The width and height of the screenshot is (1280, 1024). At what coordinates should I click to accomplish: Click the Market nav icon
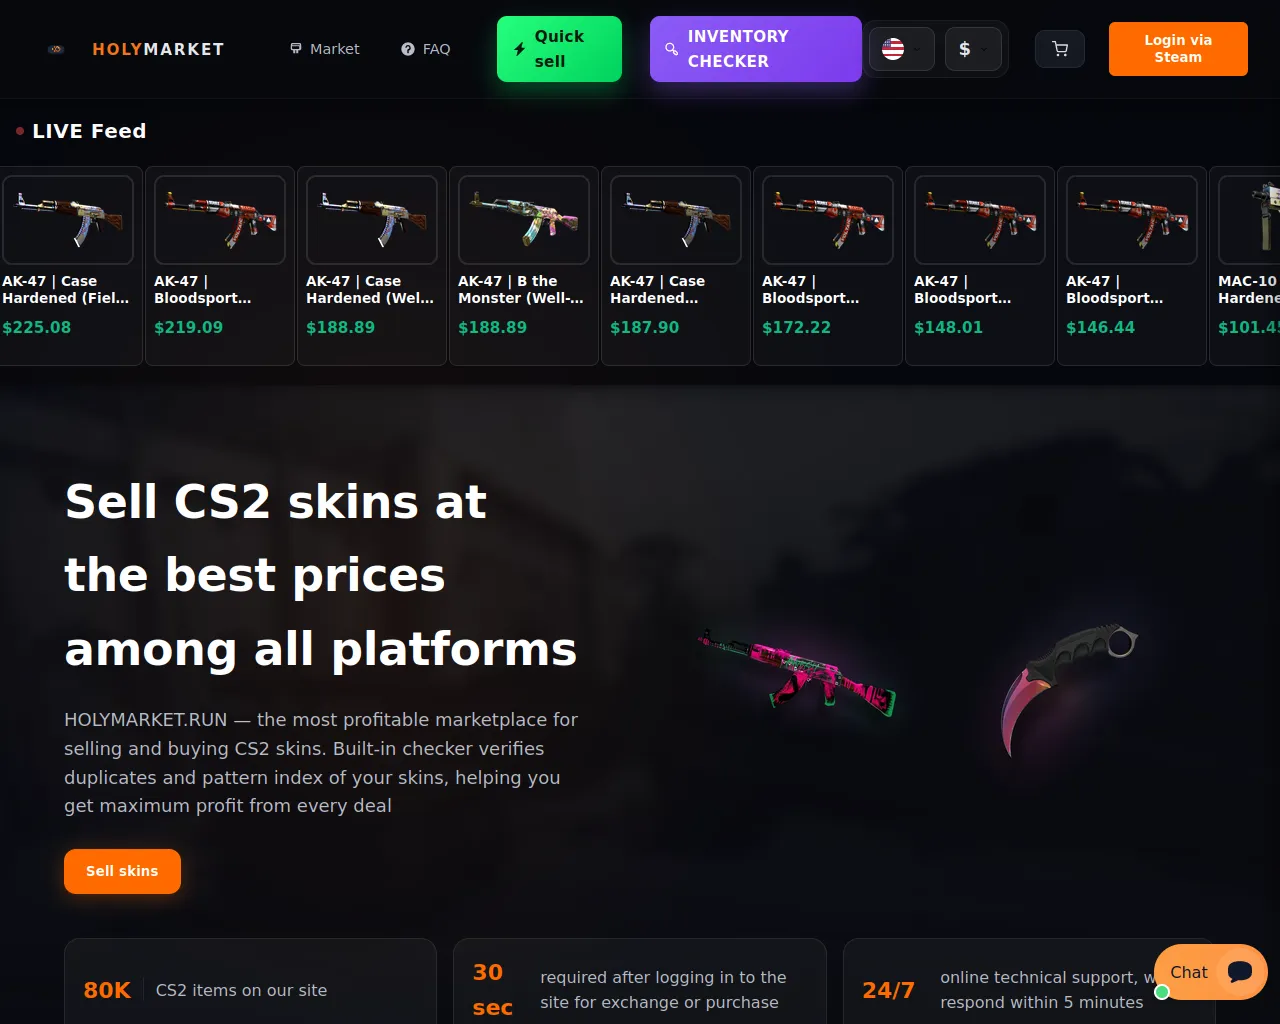296,48
